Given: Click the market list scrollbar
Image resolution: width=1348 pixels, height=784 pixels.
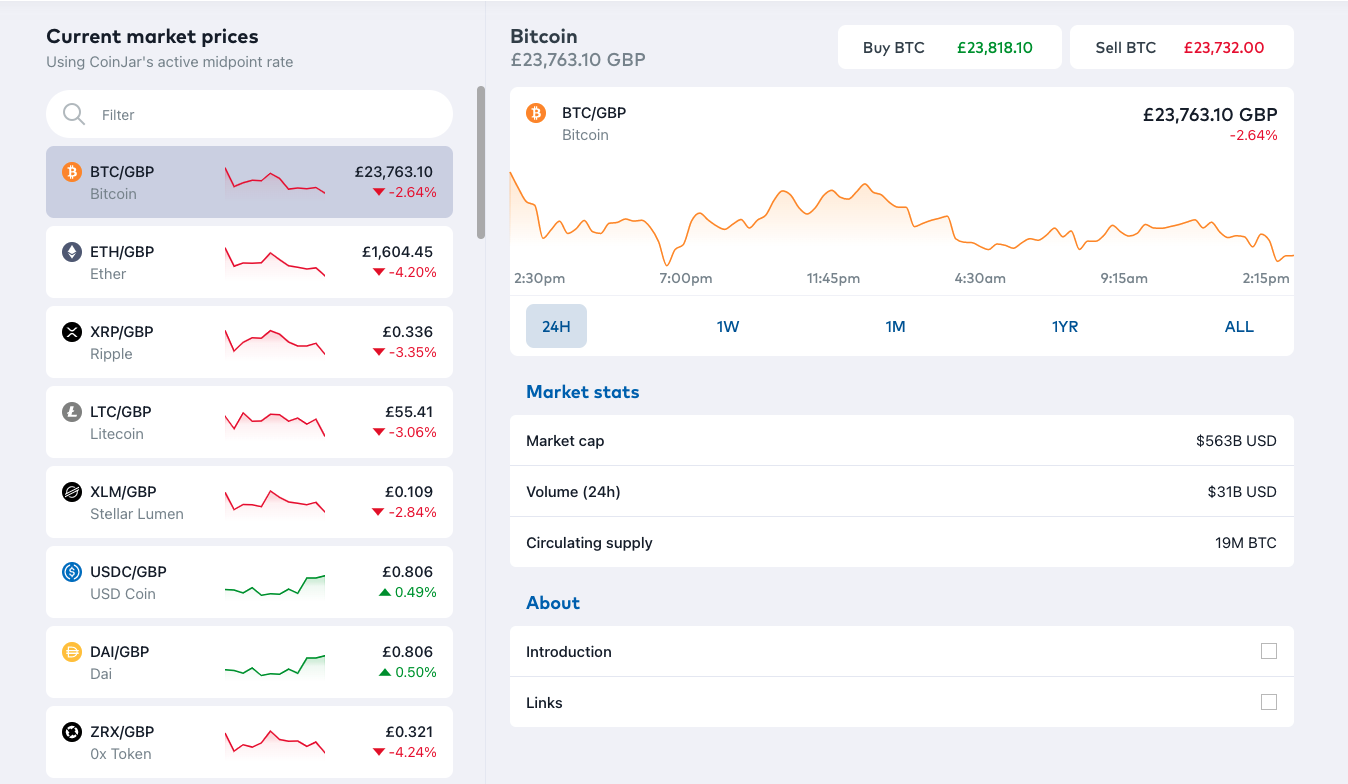Looking at the screenshot, I should click(x=481, y=162).
